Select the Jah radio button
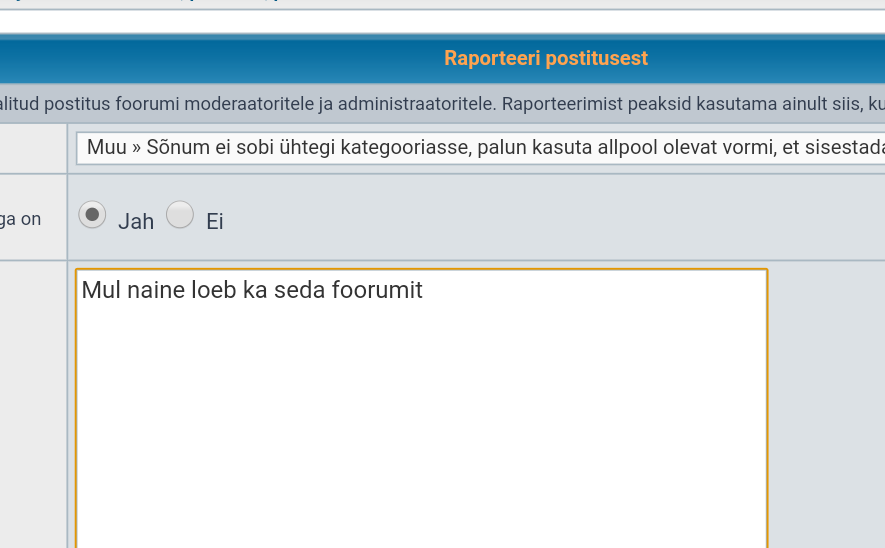The height and width of the screenshot is (548, 885). coord(92,215)
